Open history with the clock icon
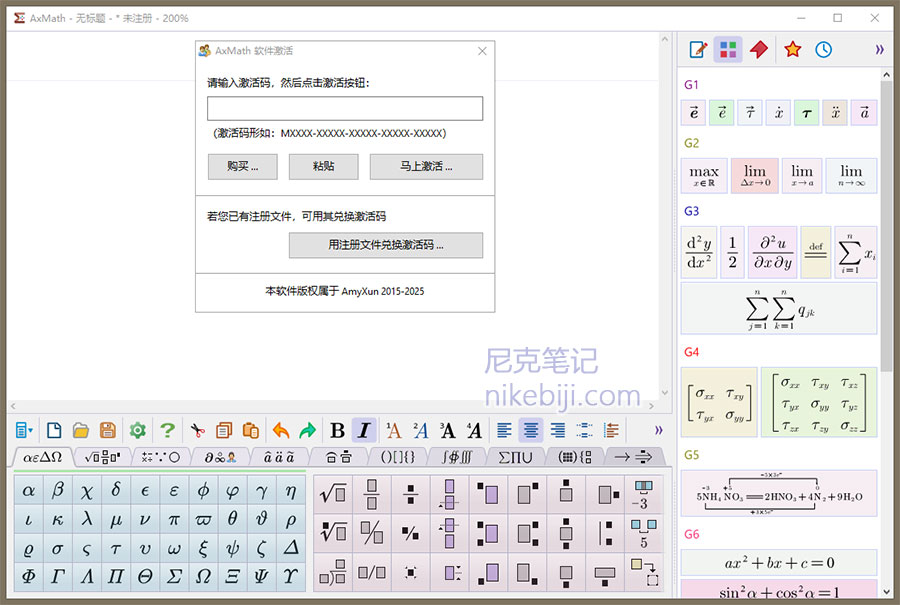This screenshot has width=900, height=605. [x=824, y=49]
